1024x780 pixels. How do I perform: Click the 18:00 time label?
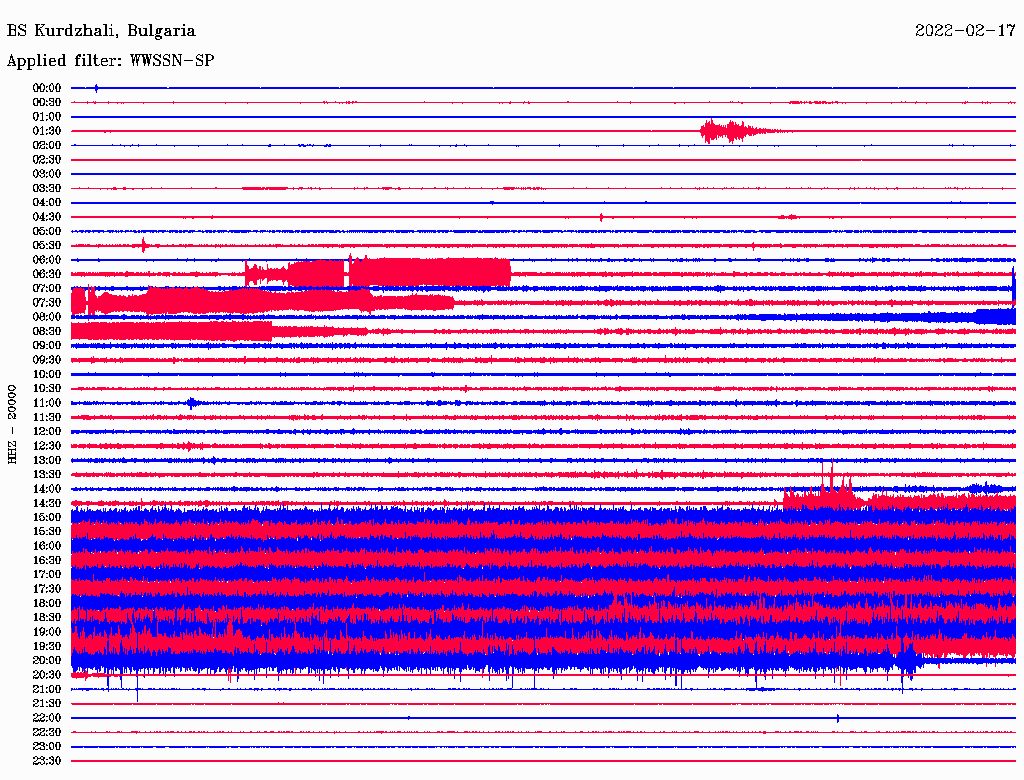pyautogui.click(x=47, y=604)
